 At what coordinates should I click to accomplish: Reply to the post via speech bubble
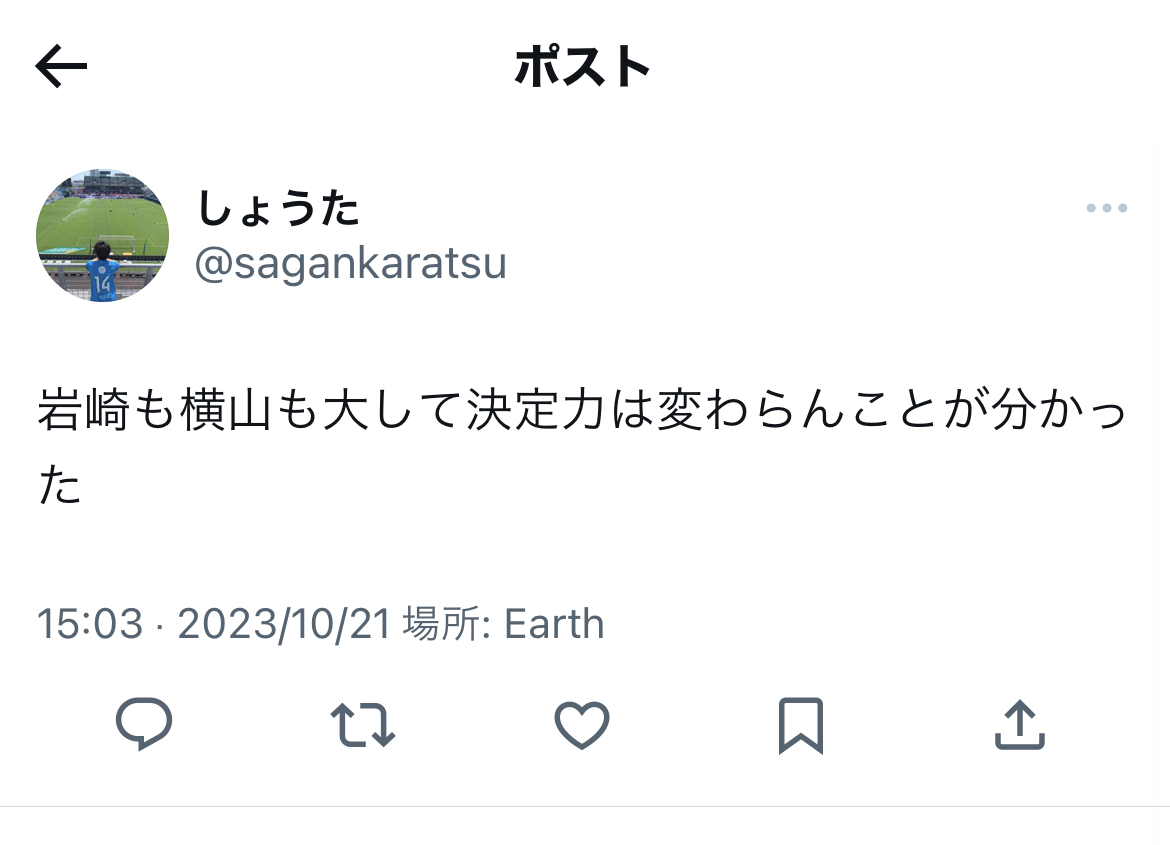click(x=145, y=724)
